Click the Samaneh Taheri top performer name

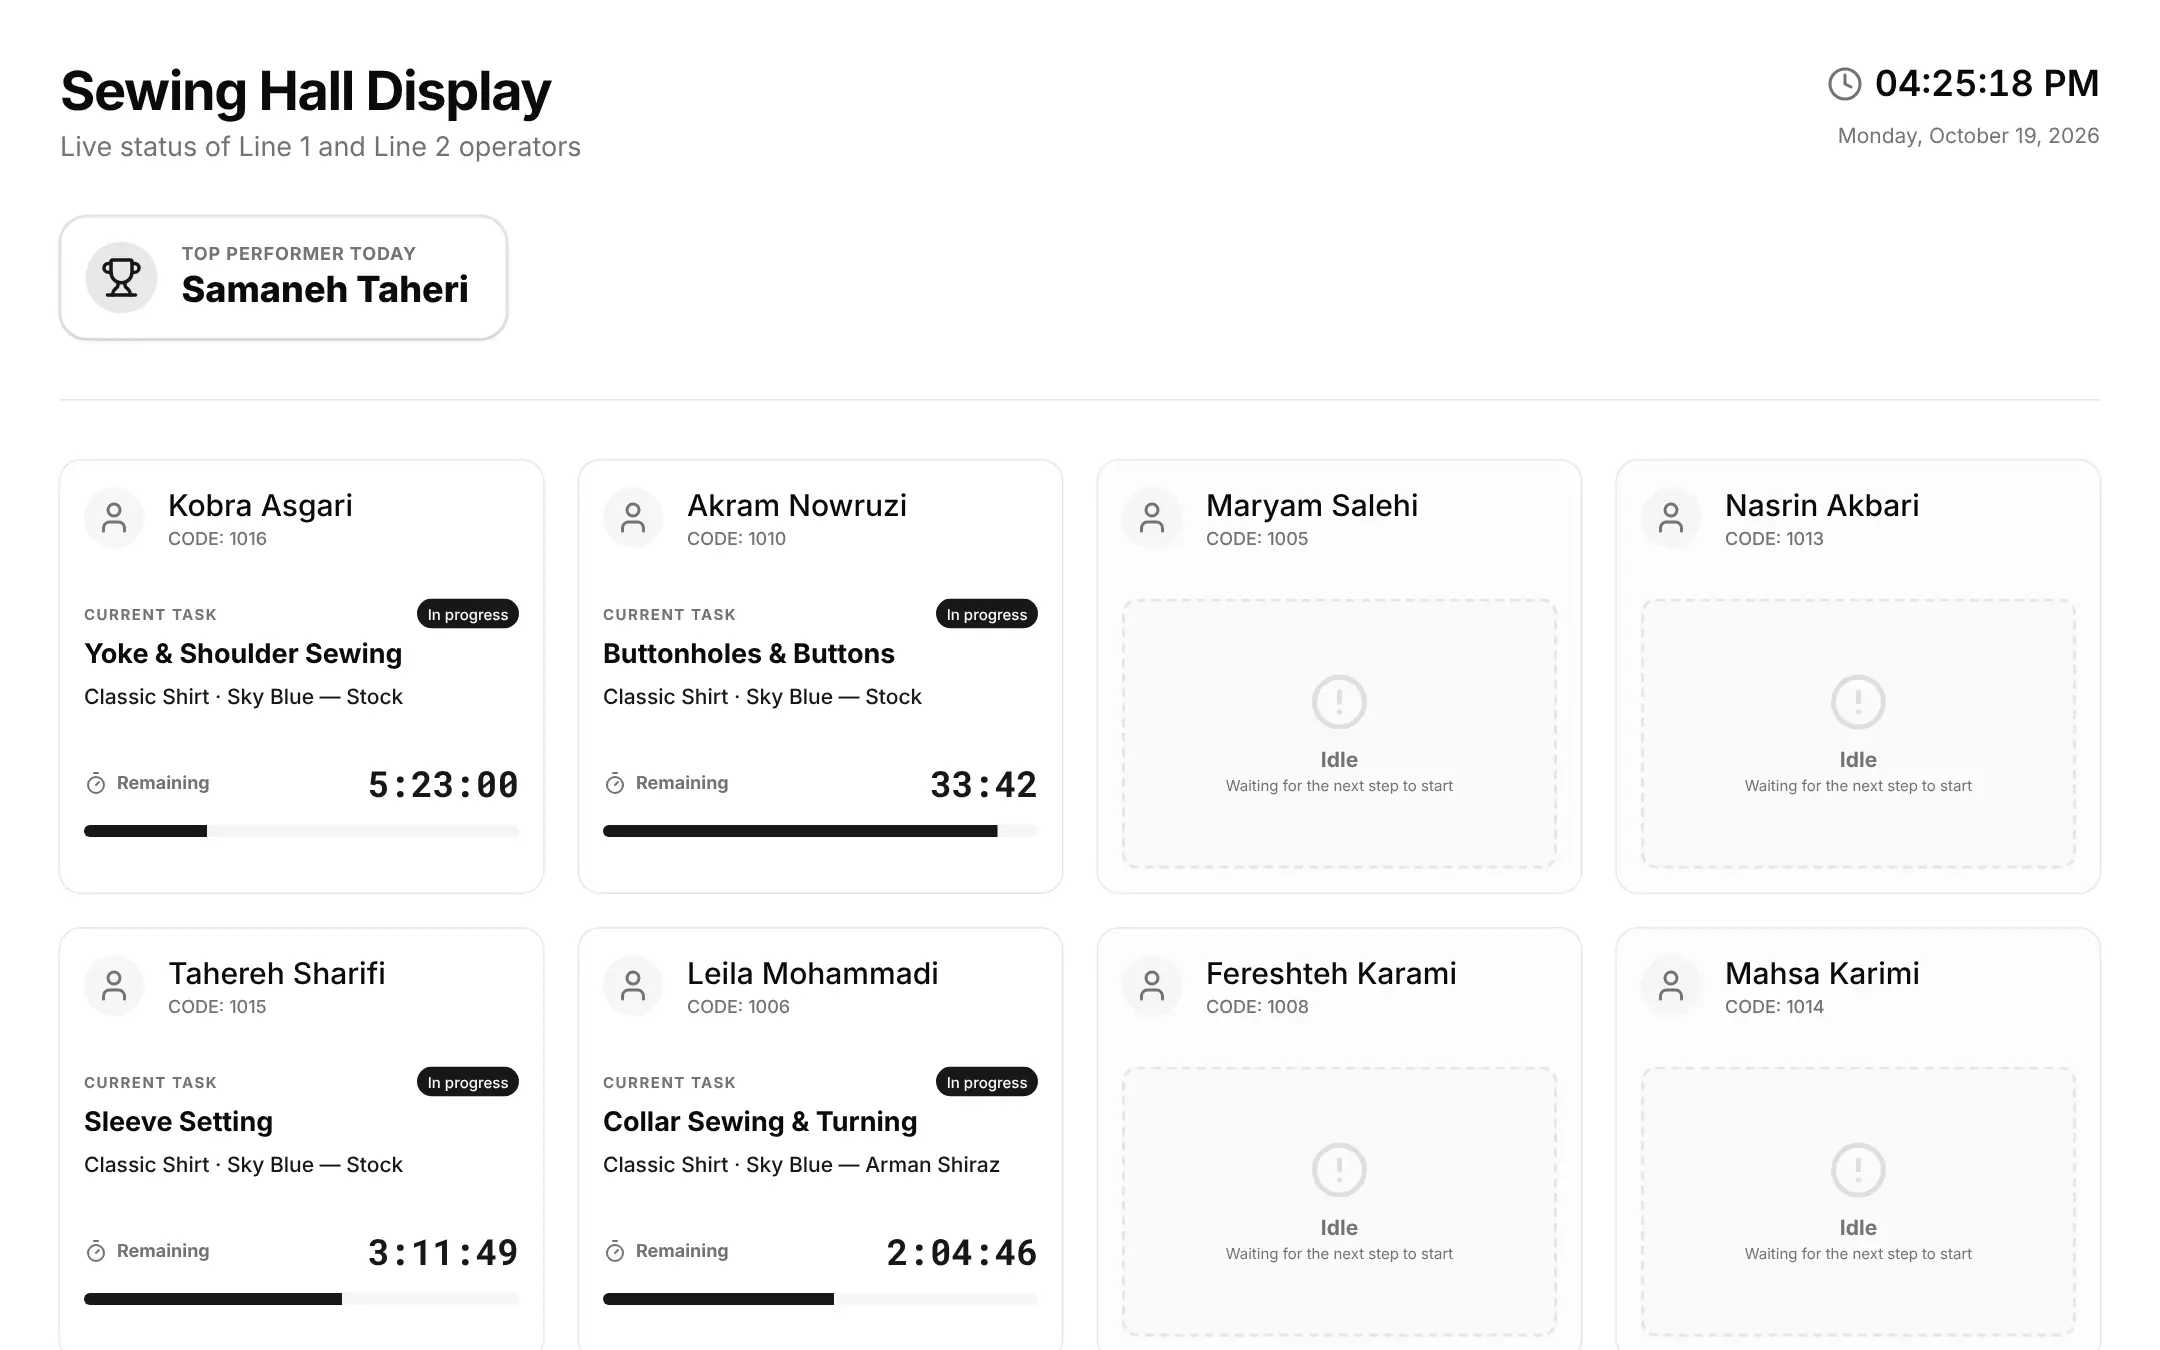coord(325,290)
